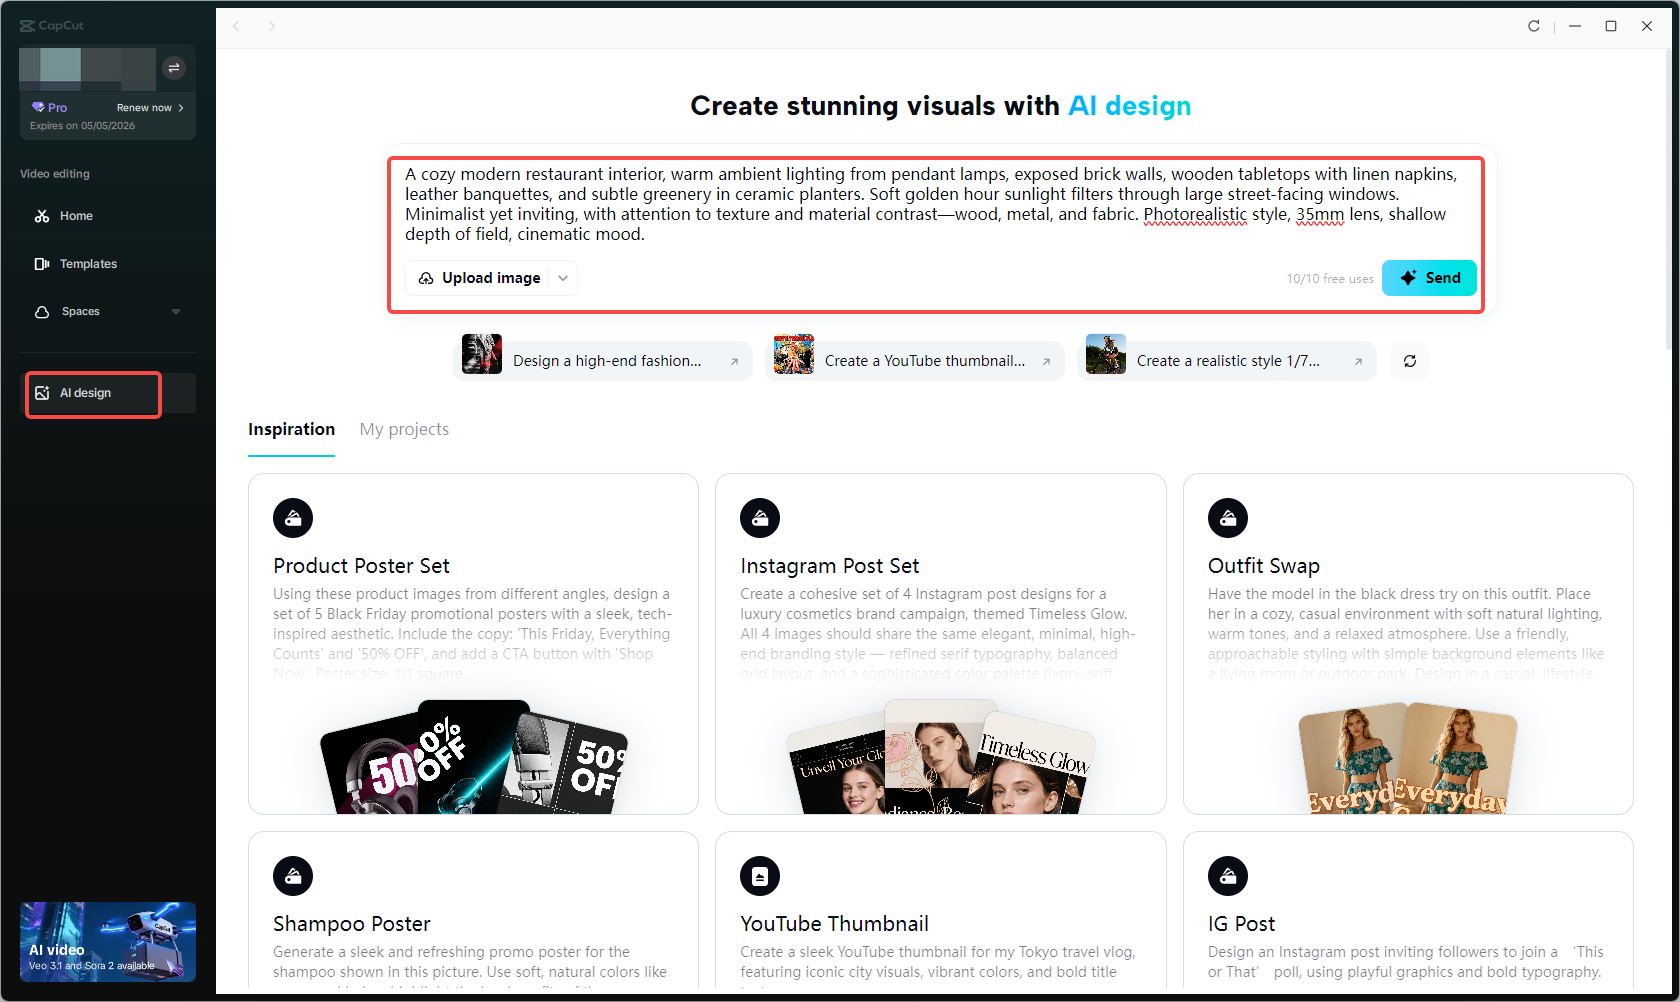Screen dimensions: 1680x1002
Task: Click Renew now chevron link
Action: (150, 108)
